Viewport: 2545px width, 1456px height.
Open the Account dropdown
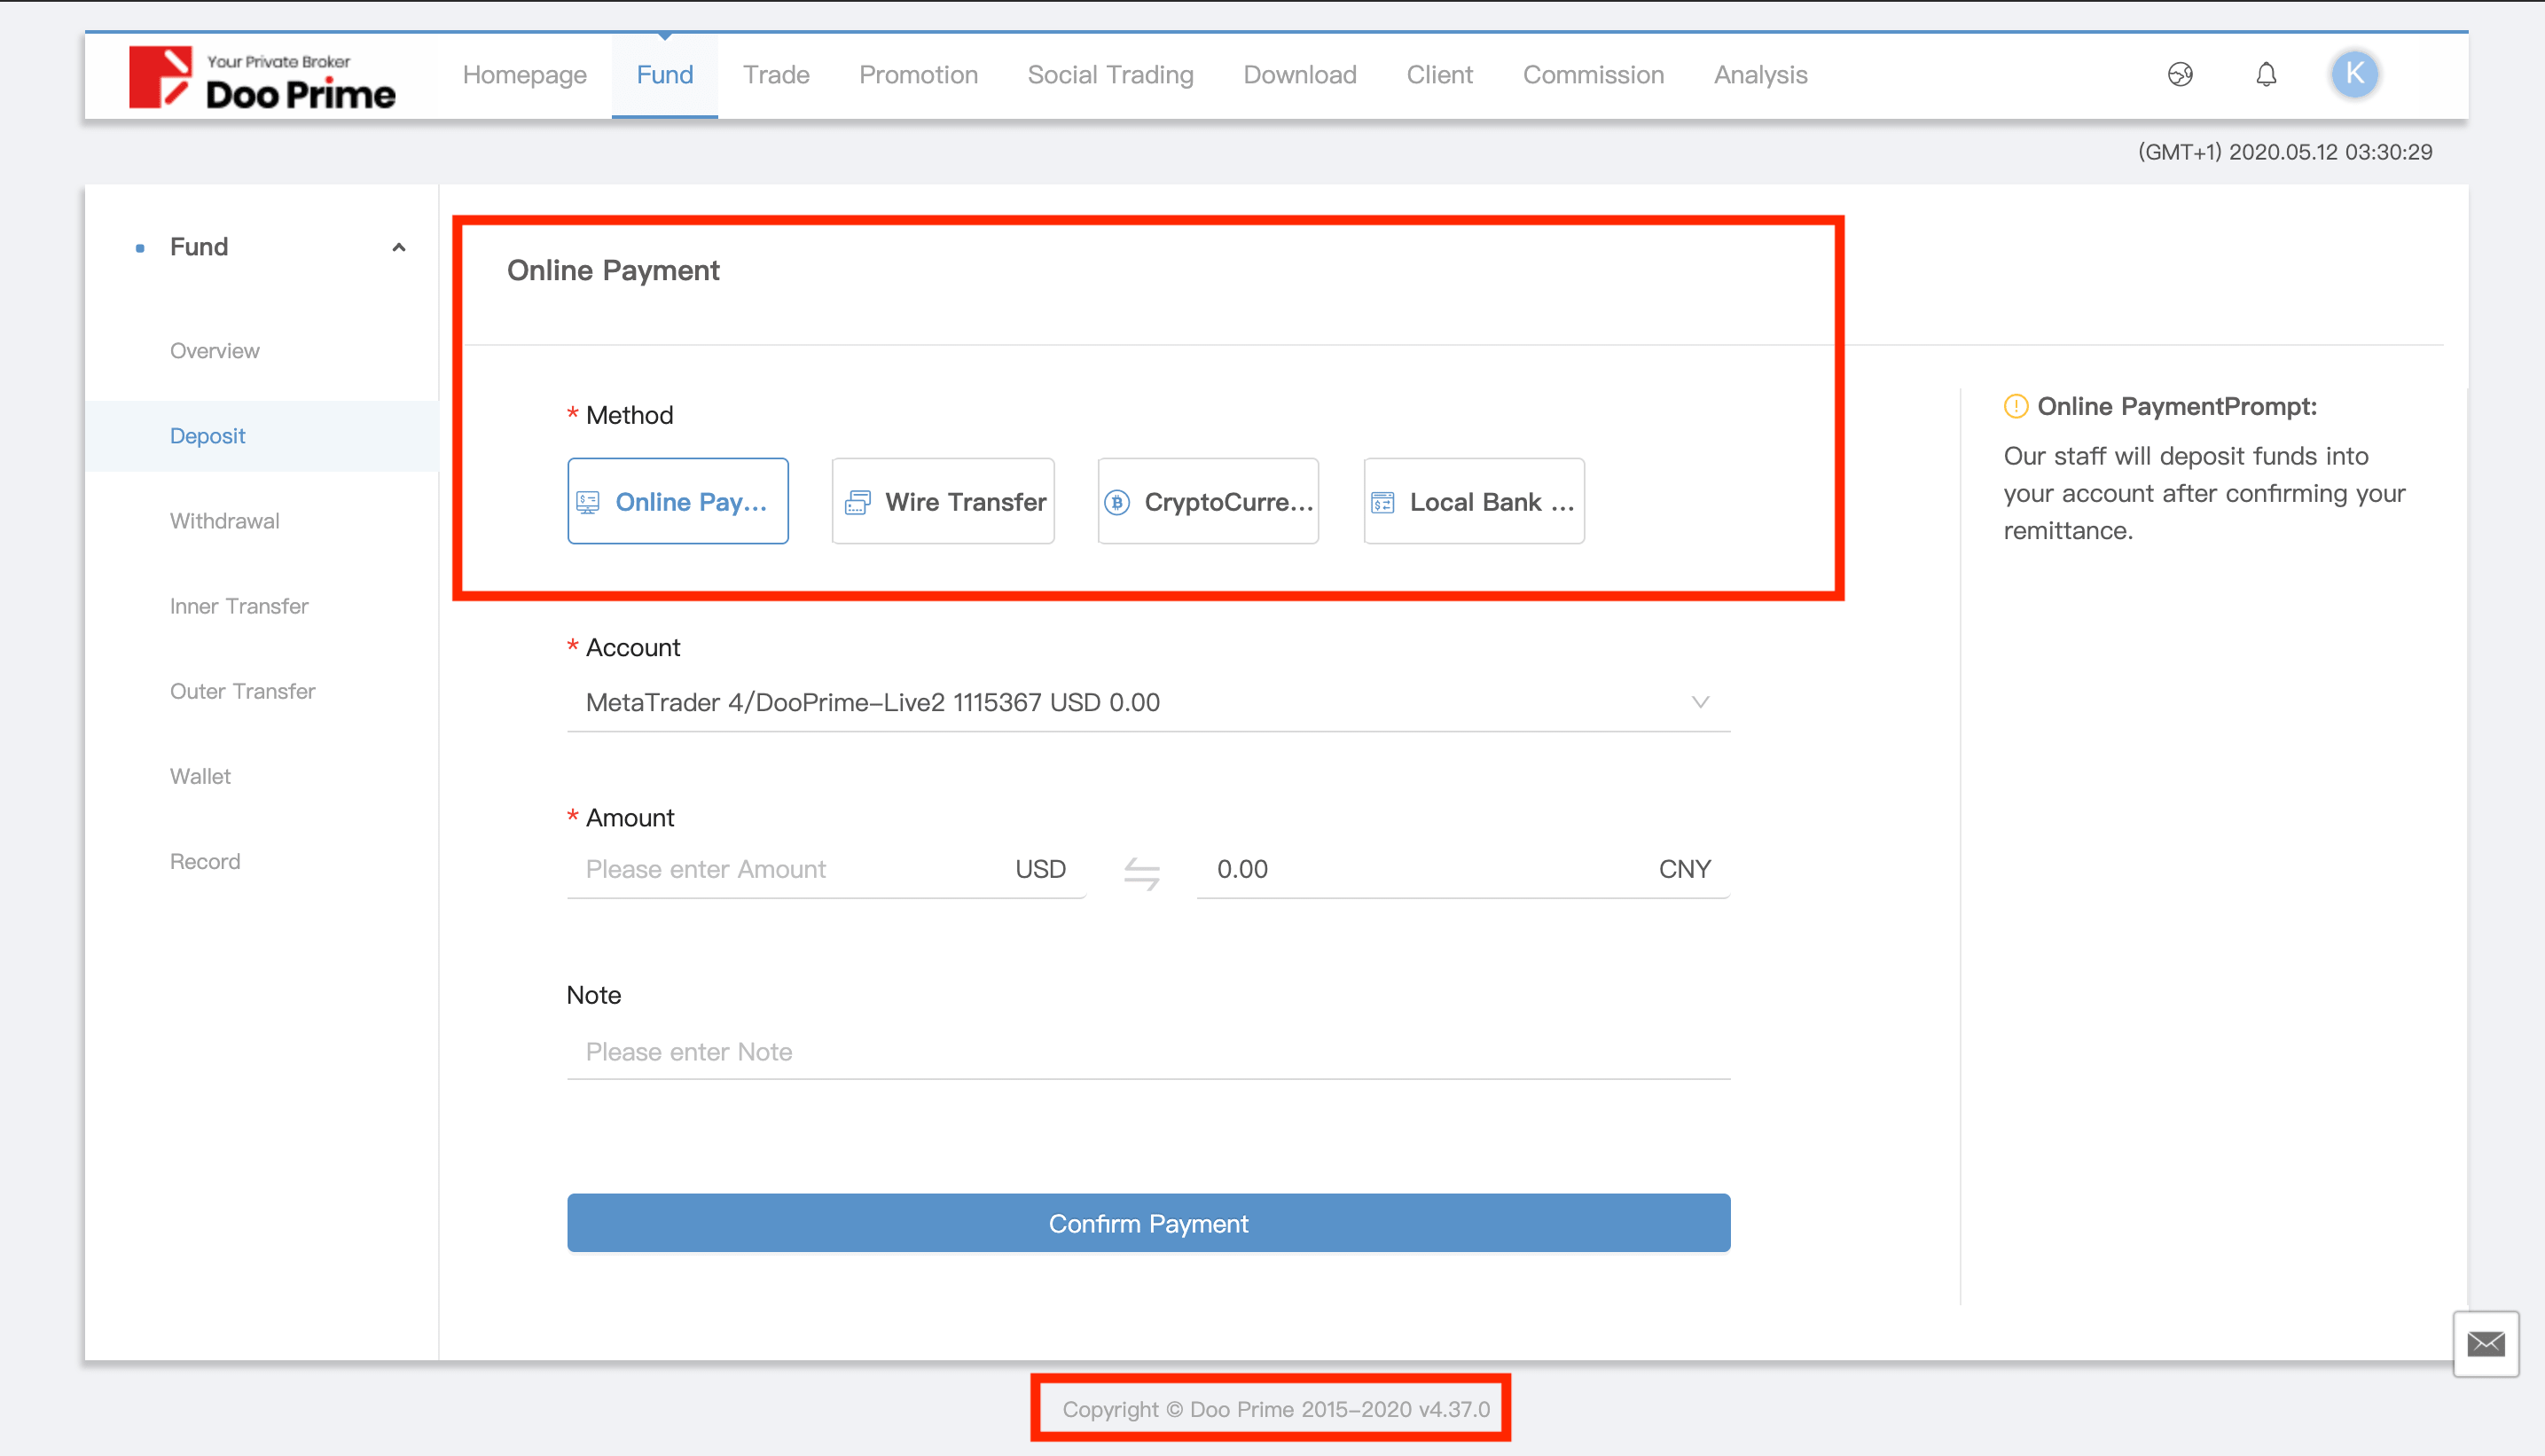pyautogui.click(x=1148, y=702)
